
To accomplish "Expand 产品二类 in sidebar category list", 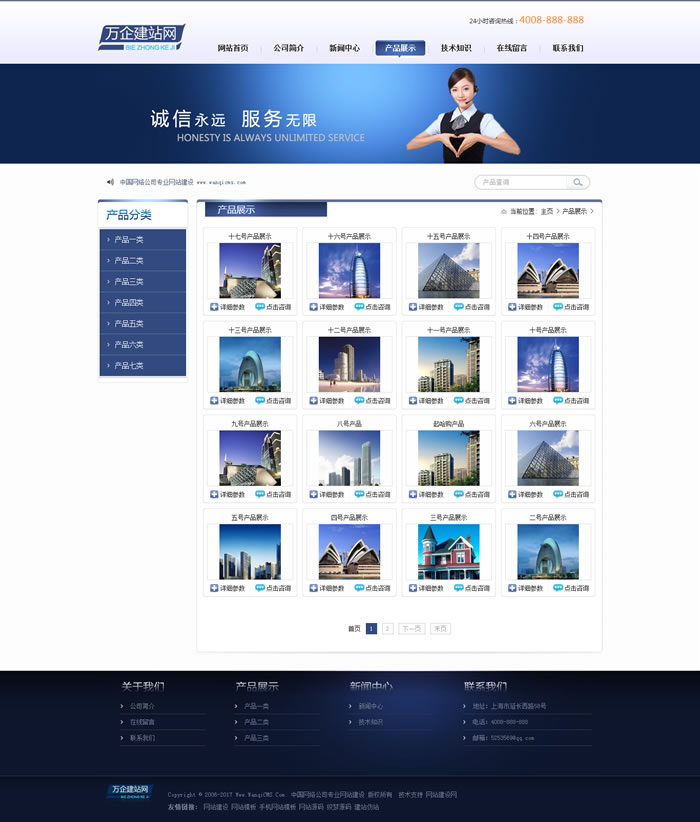I will 143,261.
